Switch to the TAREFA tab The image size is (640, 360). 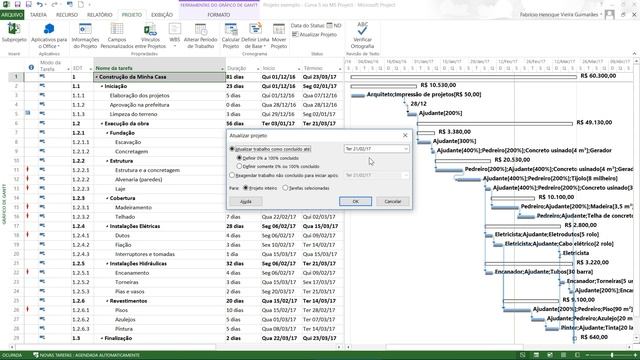click(x=38, y=15)
